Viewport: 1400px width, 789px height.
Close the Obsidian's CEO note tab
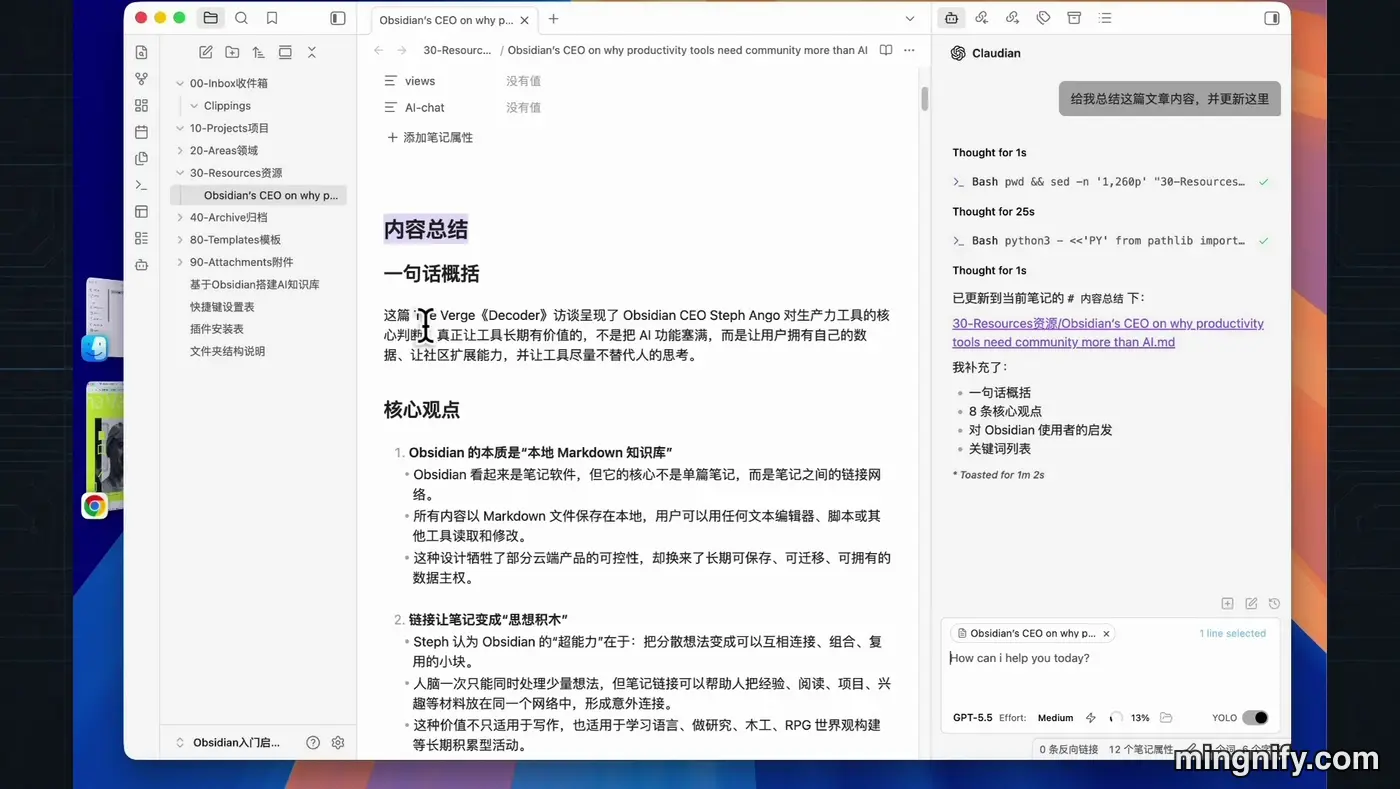click(x=526, y=19)
